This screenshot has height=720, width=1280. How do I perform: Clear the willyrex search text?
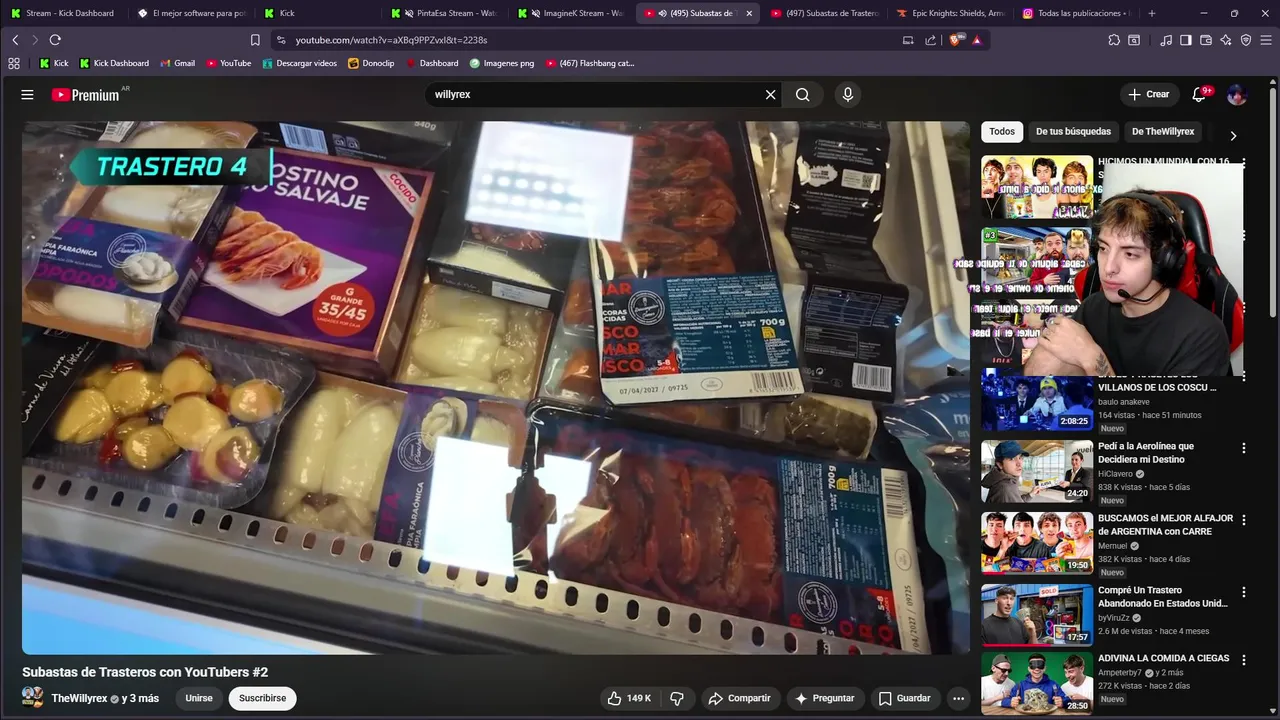coord(770,94)
